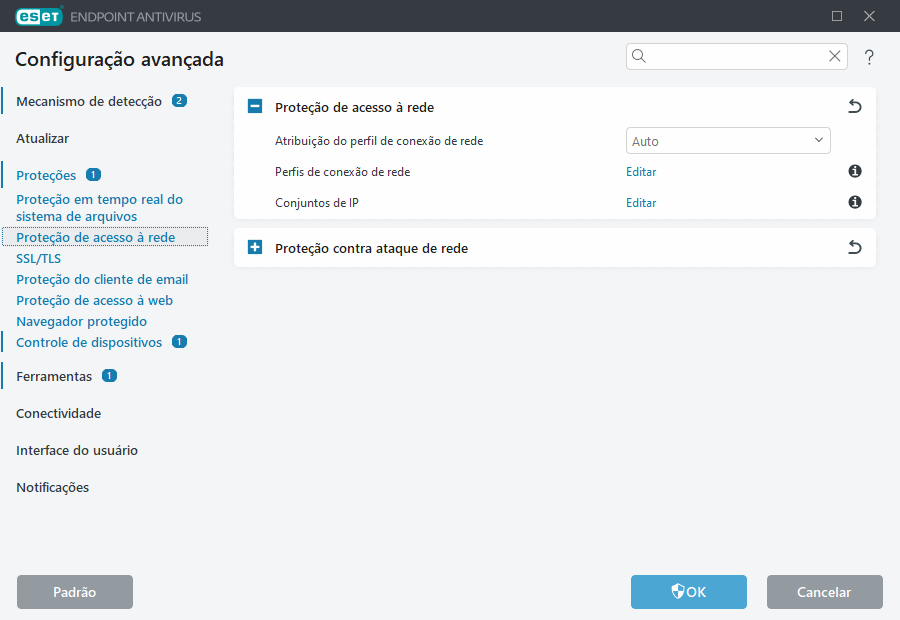Focus the search input field
900x620 pixels.
coord(736,56)
